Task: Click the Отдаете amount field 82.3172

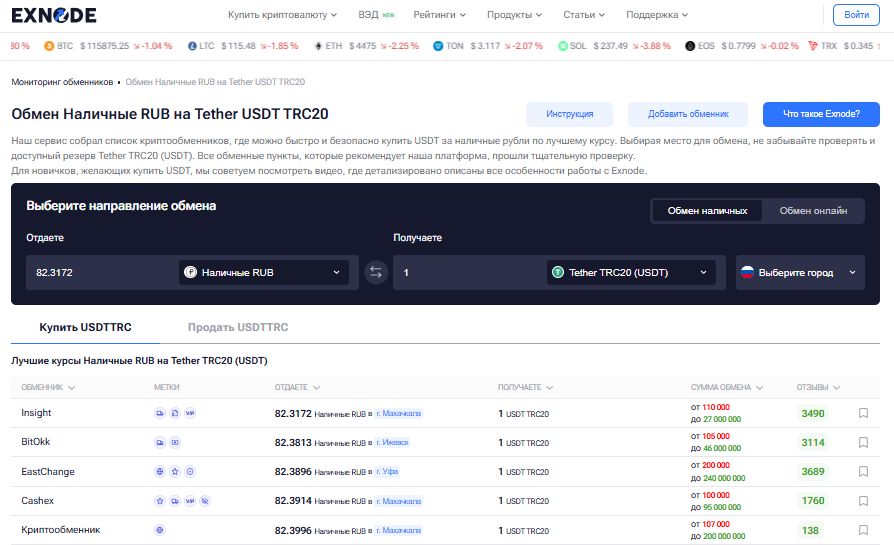Action: click(x=103, y=272)
